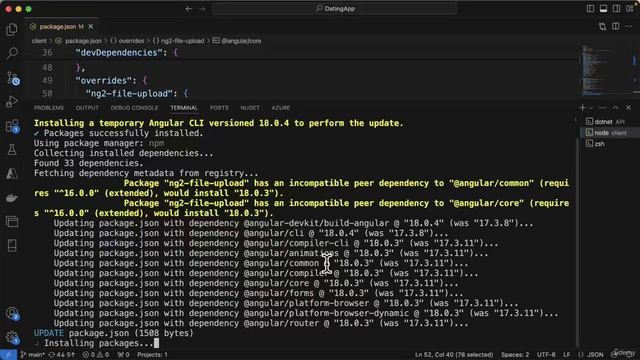Open the Accounts menu icon
This screenshot has width=640, height=360.
coord(12,313)
